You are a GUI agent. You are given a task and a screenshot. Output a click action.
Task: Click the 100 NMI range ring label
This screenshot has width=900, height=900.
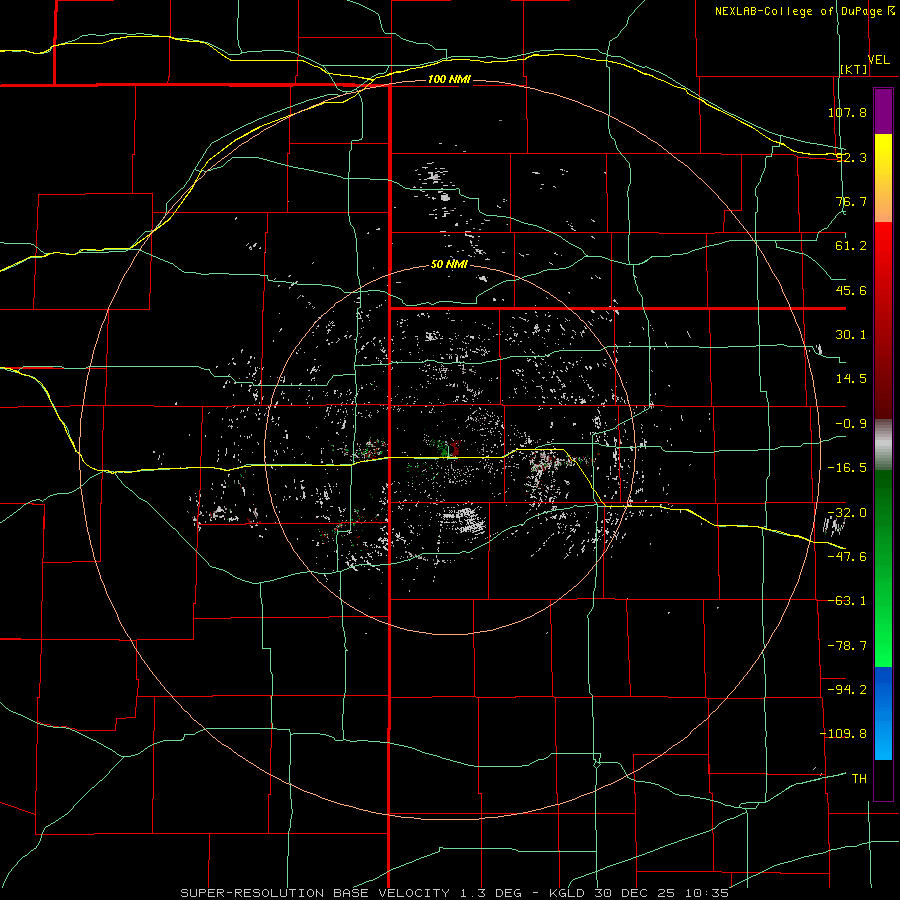[x=449, y=79]
